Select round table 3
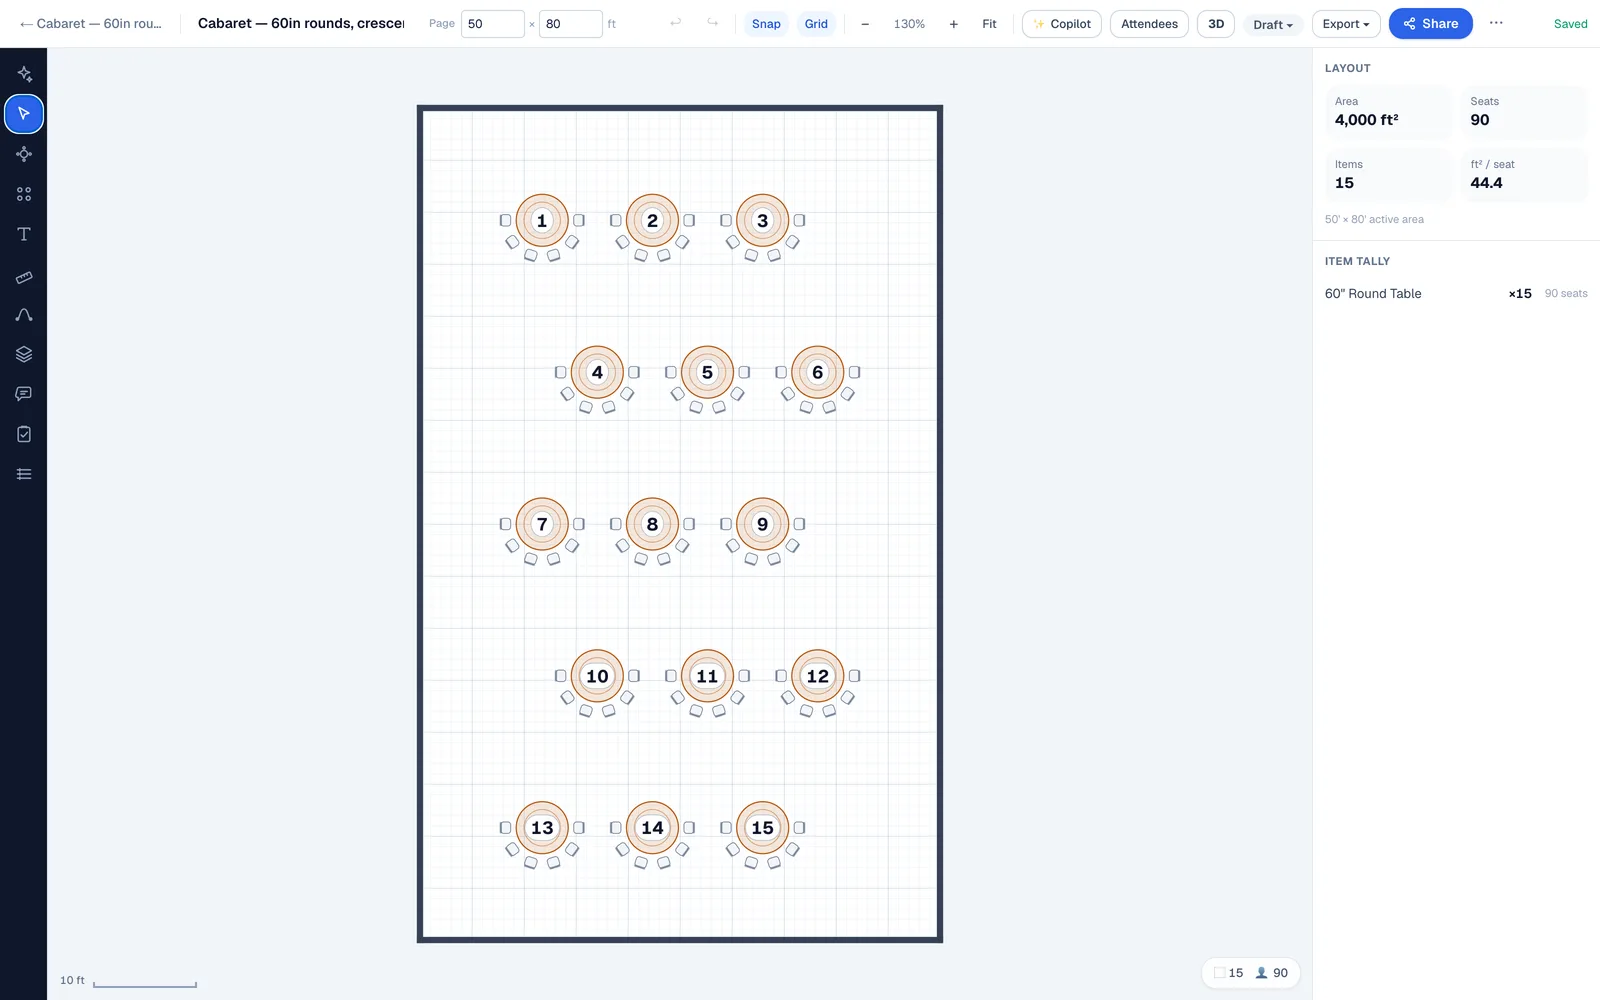The height and width of the screenshot is (1000, 1600). (763, 221)
